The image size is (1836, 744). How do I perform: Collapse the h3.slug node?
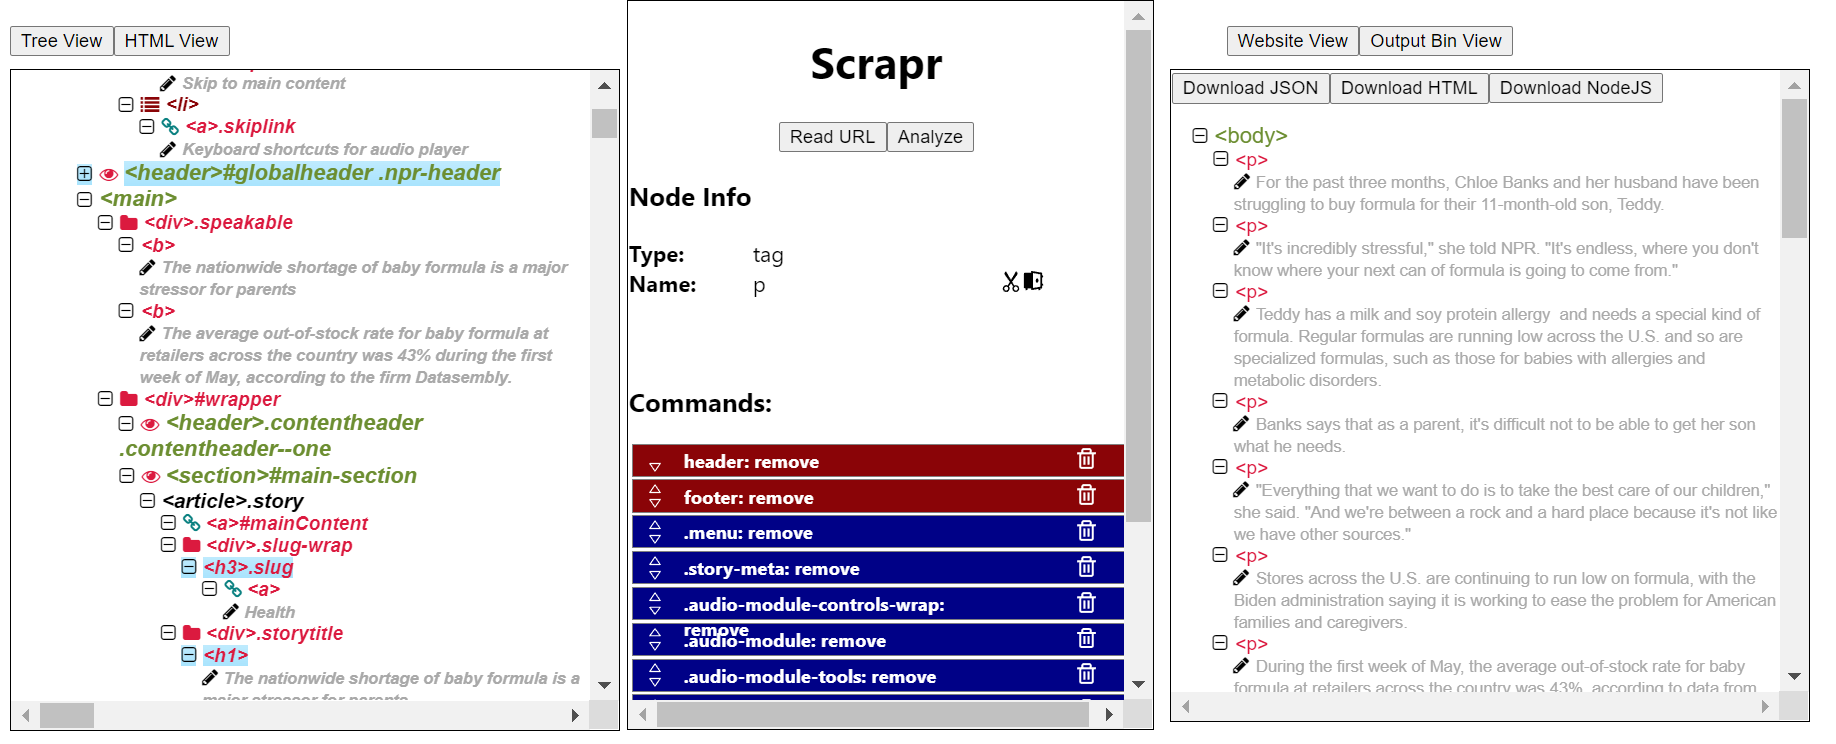[x=188, y=567]
